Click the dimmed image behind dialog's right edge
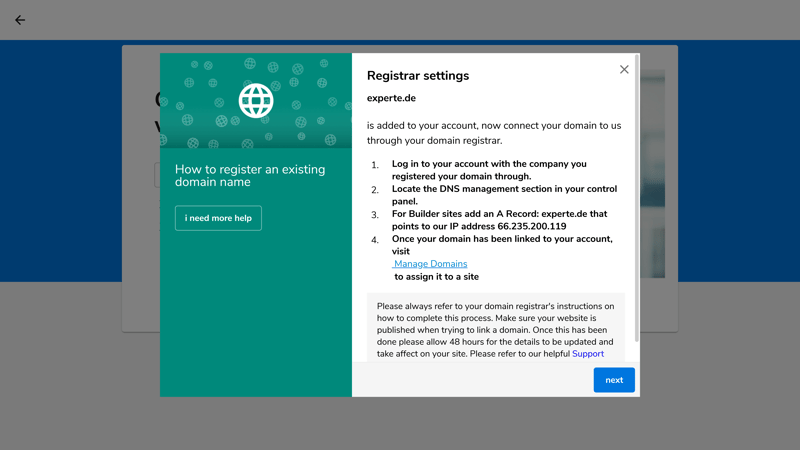The height and width of the screenshot is (450, 800). coord(653,173)
